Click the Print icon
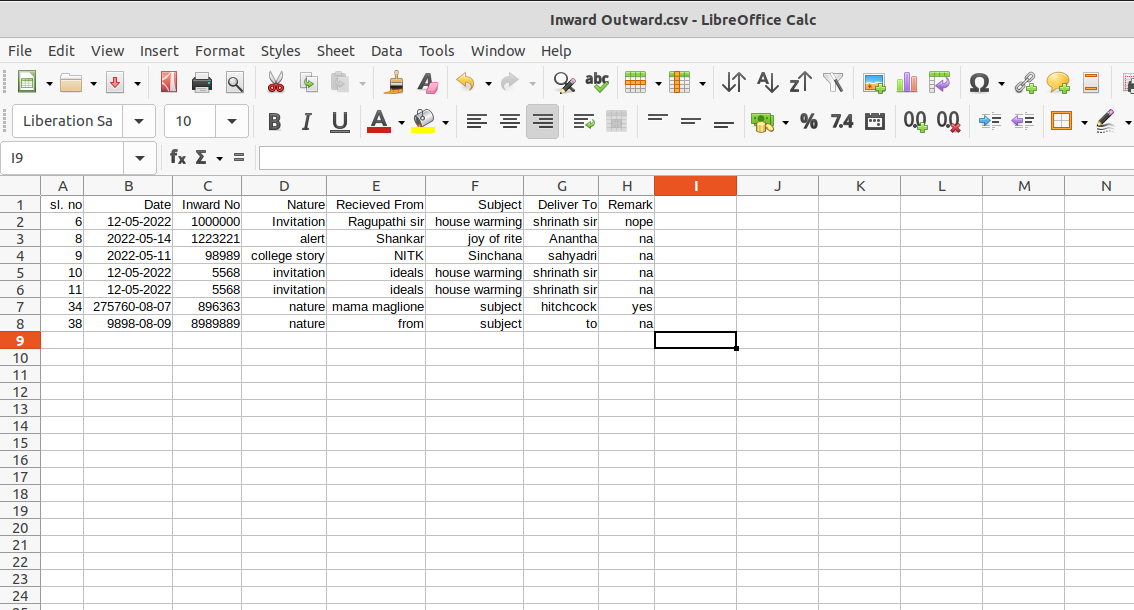Screen dimensions: 1134x610 [201, 83]
